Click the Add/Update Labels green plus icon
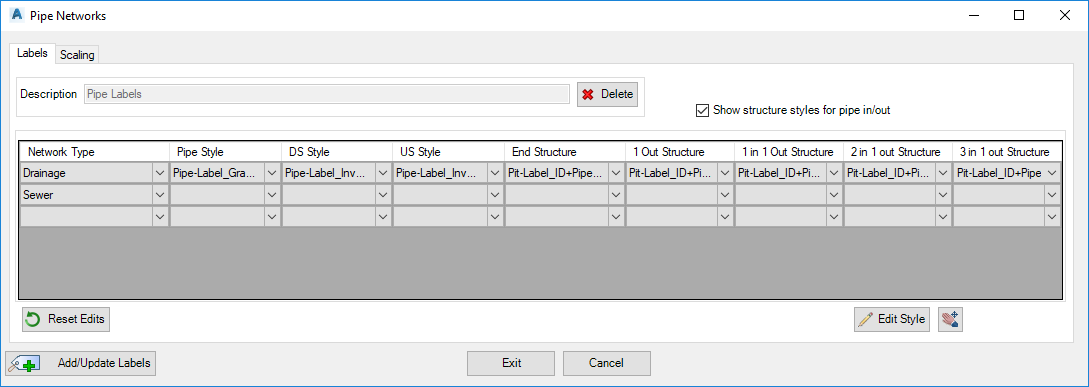This screenshot has height=387, width=1089. click(25, 363)
